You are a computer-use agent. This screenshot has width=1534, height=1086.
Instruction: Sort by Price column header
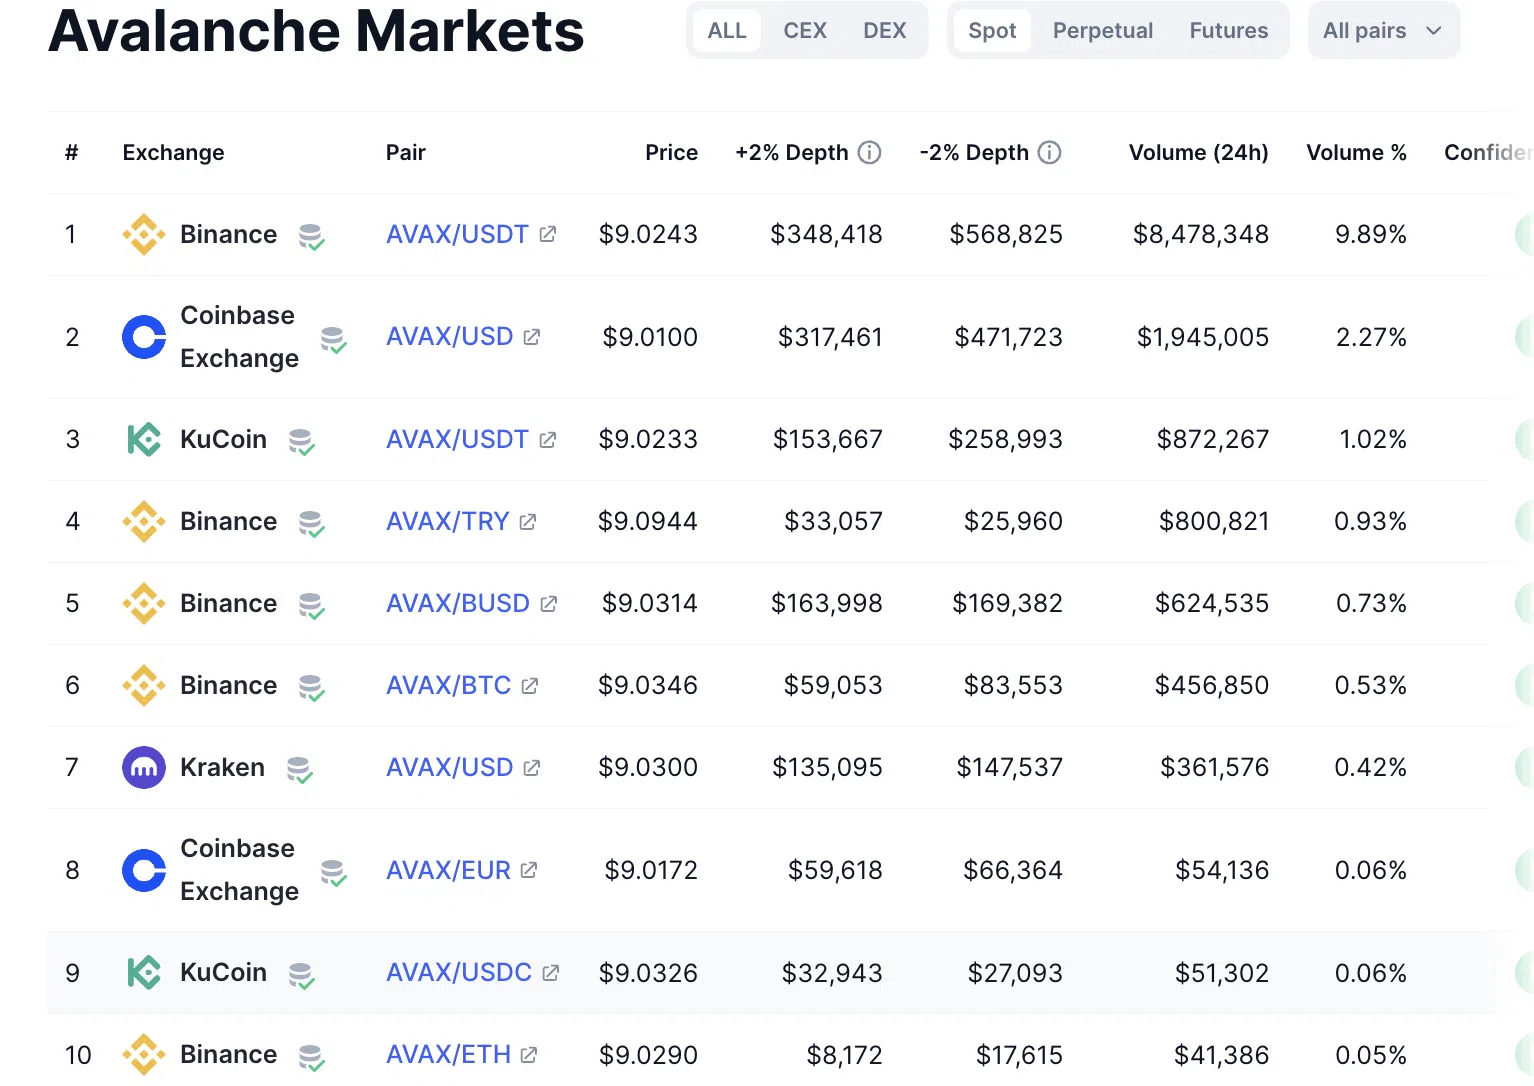[x=671, y=152]
